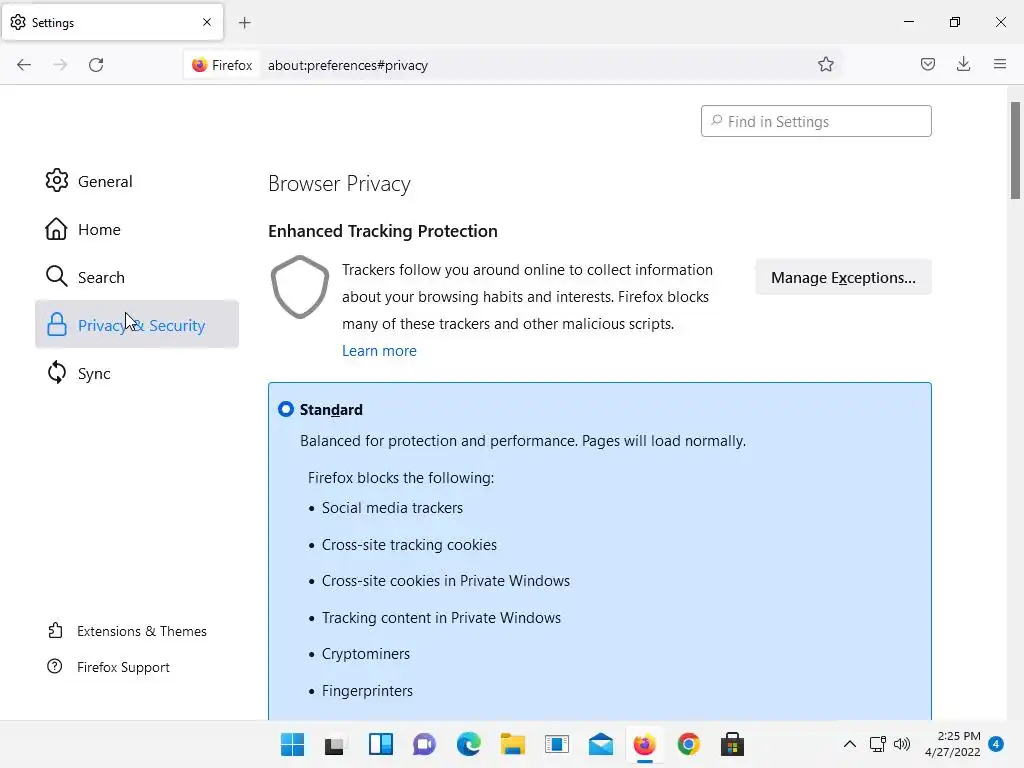Open the notification badge showing 4
This screenshot has width=1024, height=768.
(996, 744)
